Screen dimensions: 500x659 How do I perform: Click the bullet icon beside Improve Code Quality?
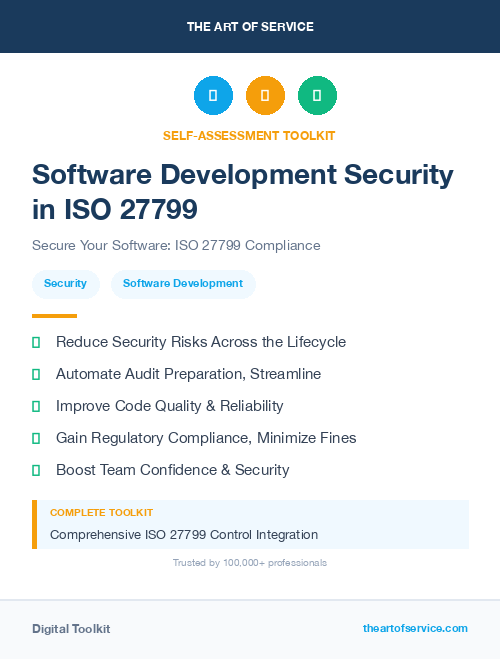point(36,406)
